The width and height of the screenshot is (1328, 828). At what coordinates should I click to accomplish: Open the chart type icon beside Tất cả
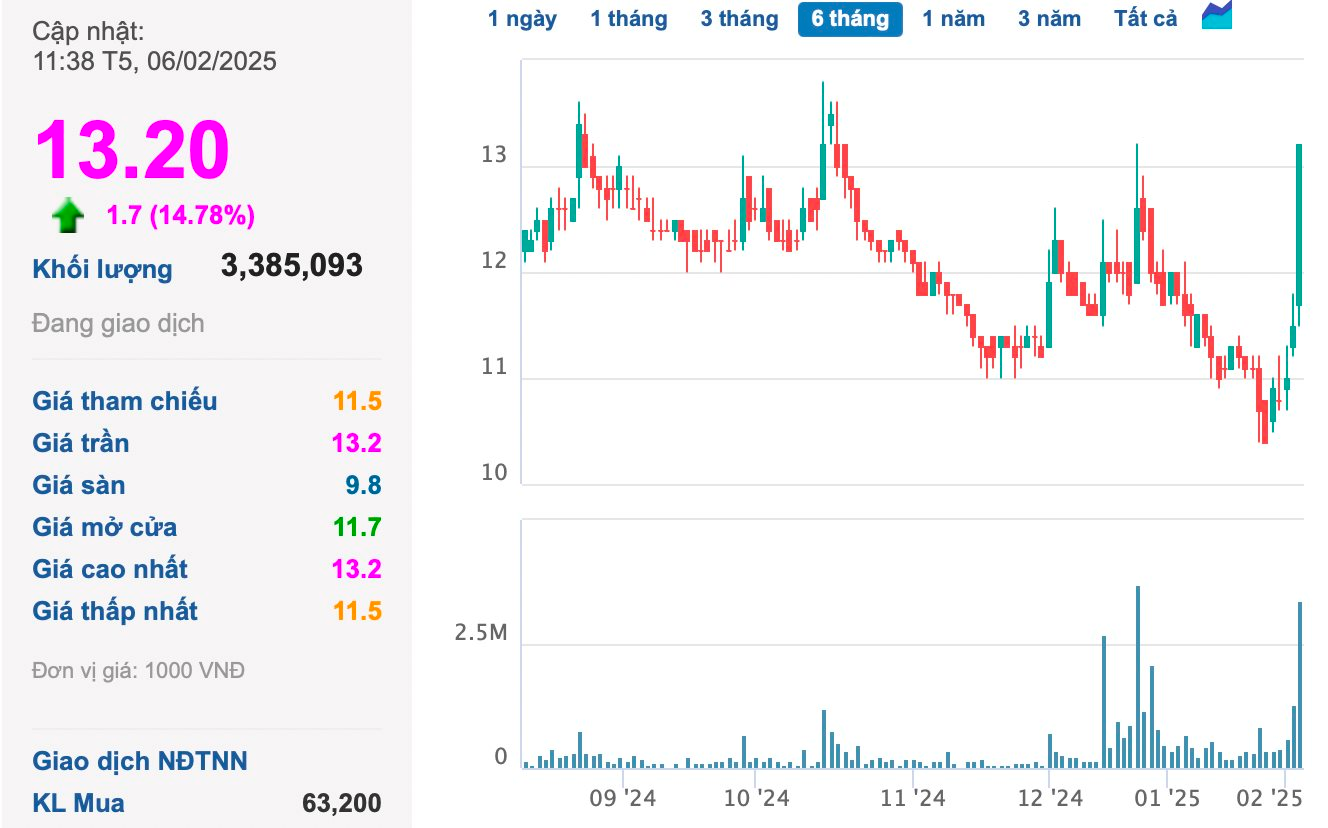tap(1217, 16)
